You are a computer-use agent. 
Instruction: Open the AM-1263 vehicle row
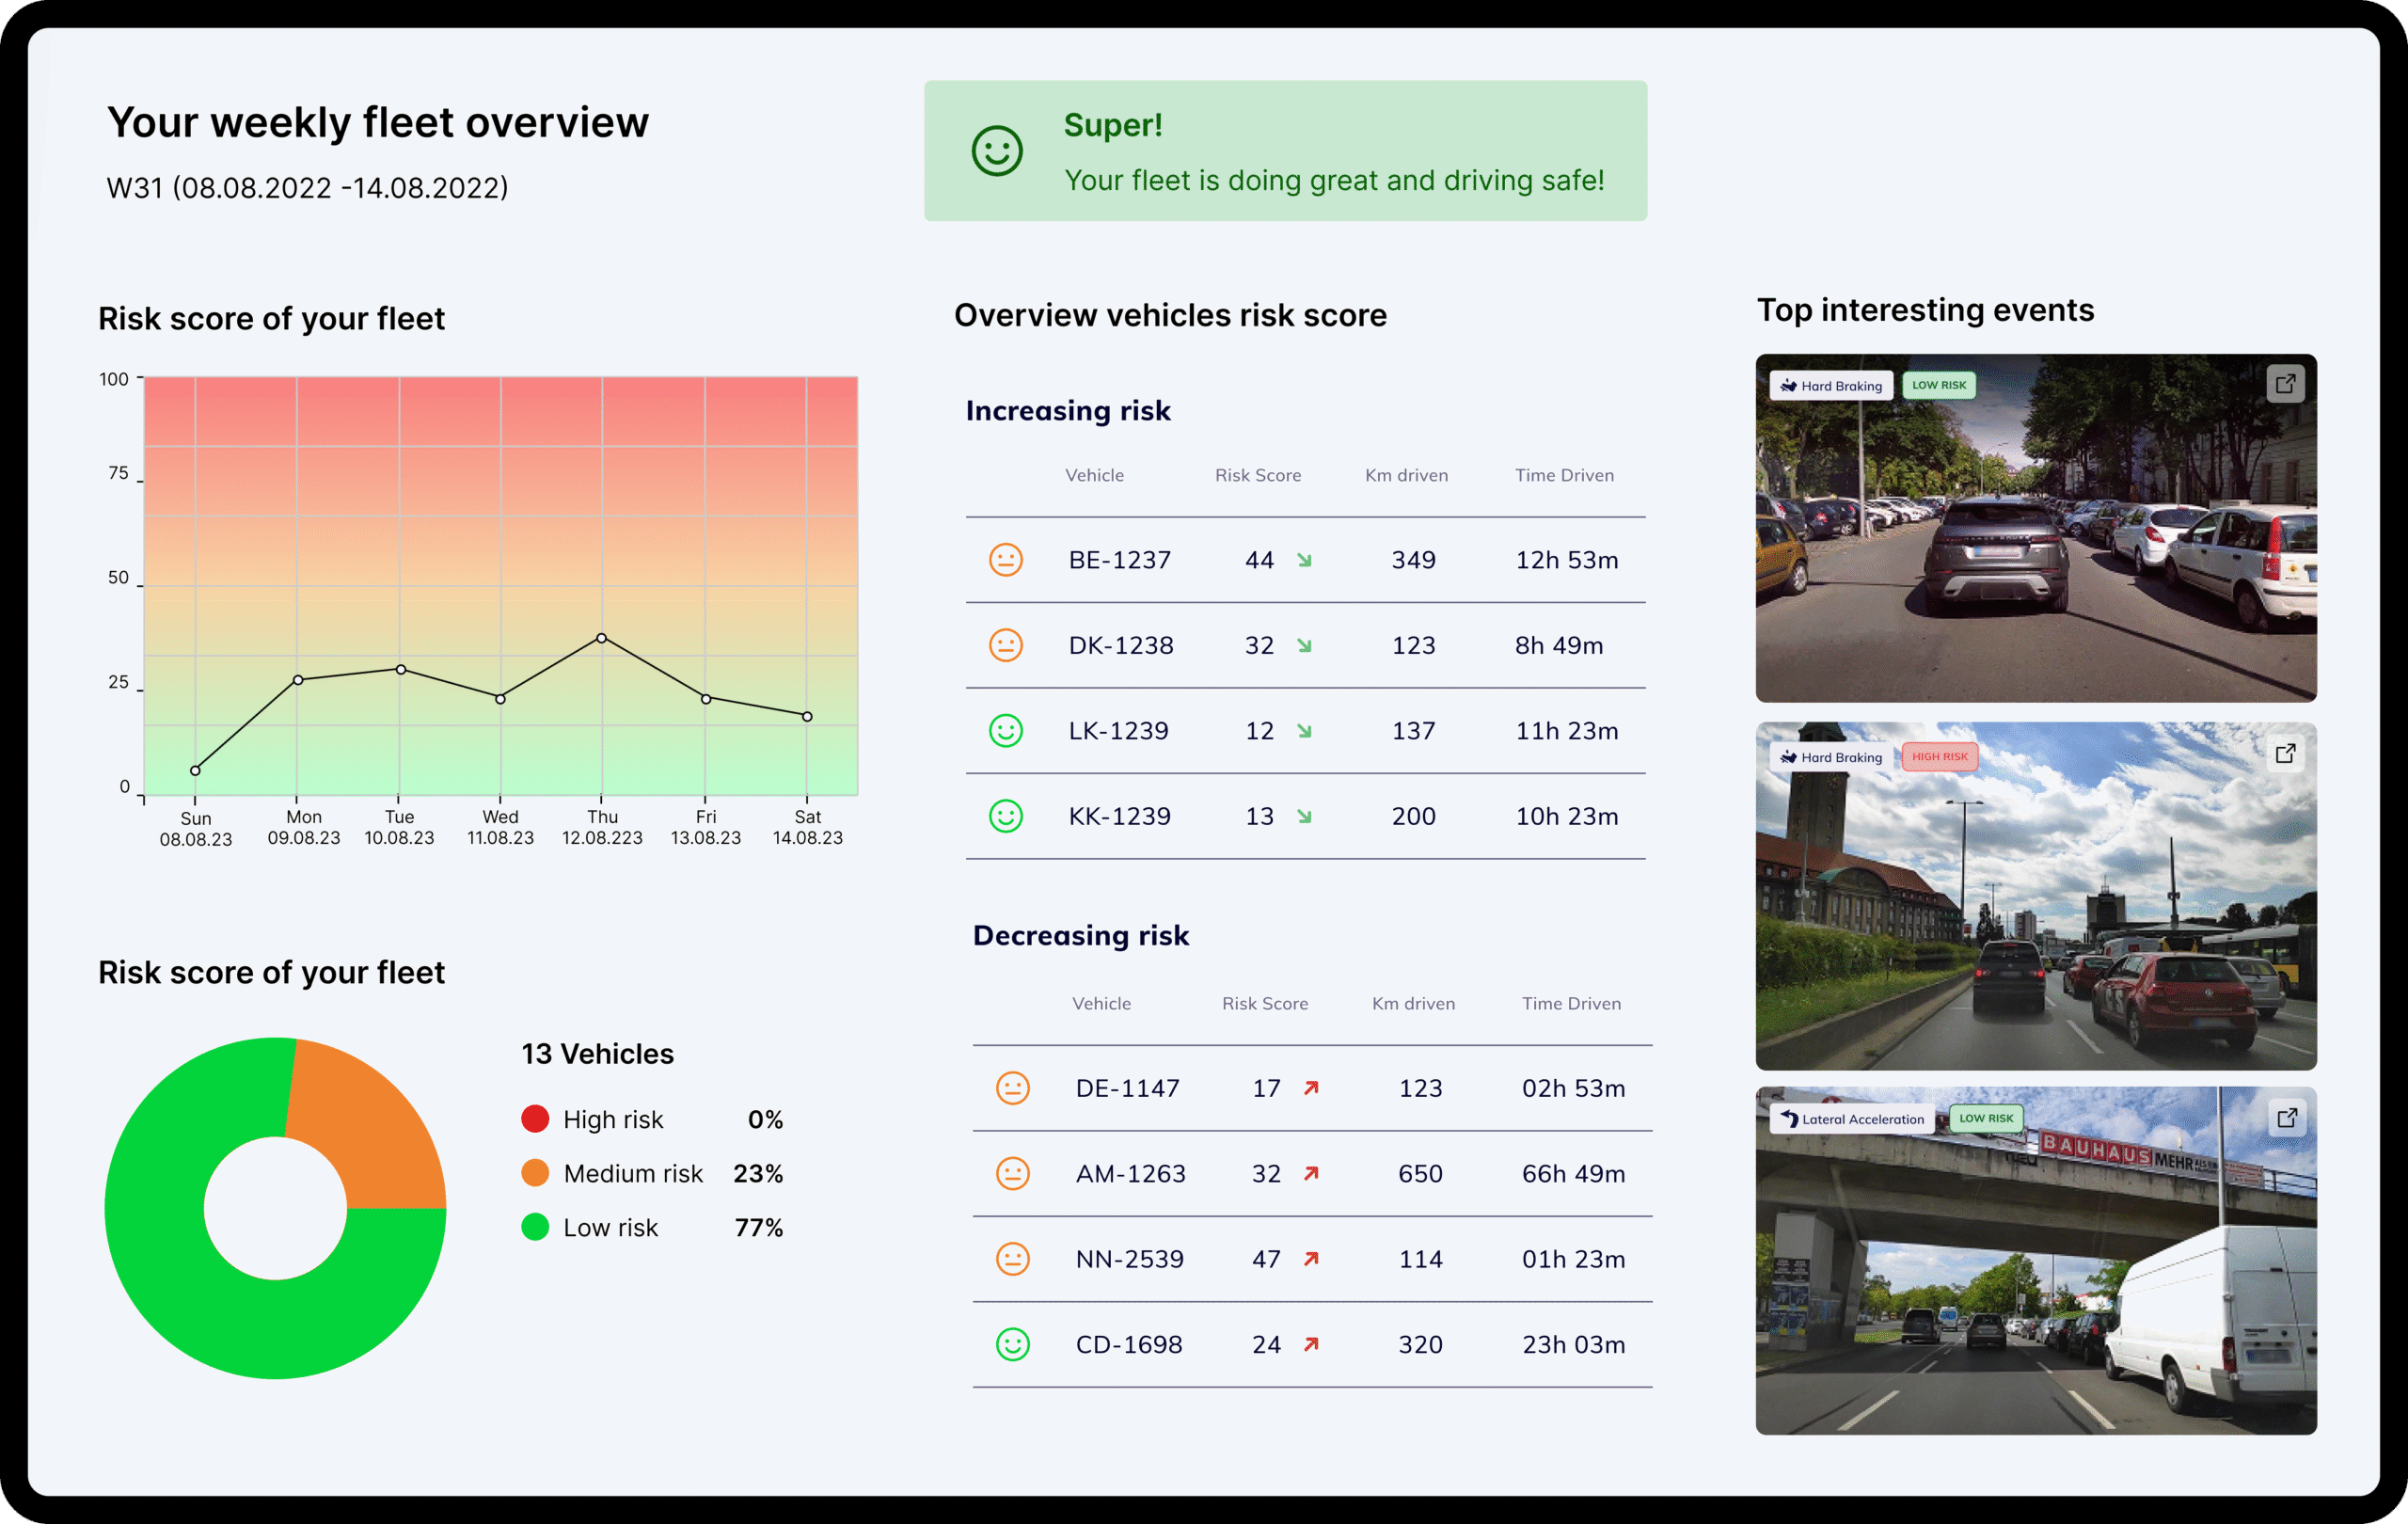pos(1130,1174)
